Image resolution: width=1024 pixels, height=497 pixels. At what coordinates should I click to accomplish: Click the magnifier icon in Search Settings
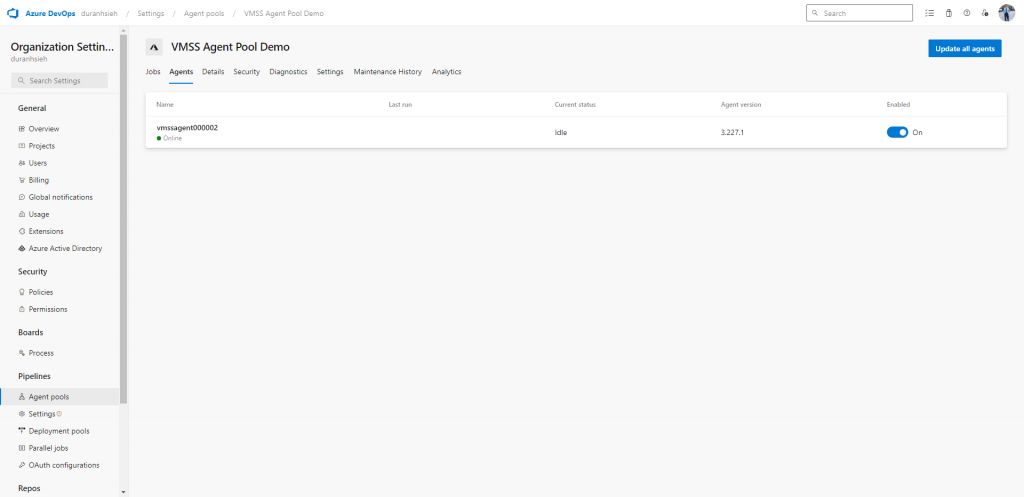click(x=22, y=80)
